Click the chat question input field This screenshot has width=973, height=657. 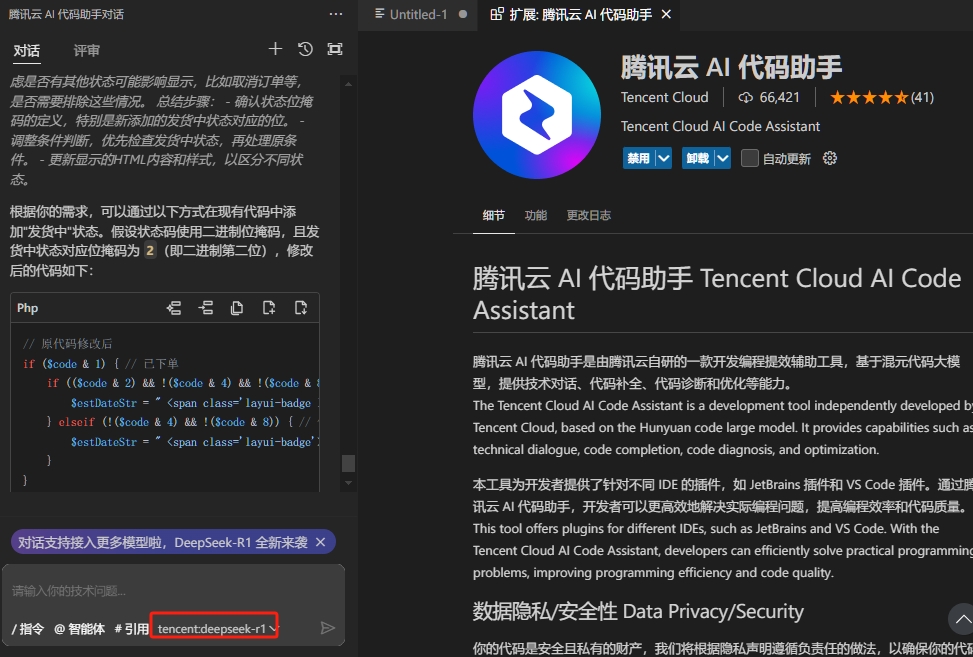(173, 591)
